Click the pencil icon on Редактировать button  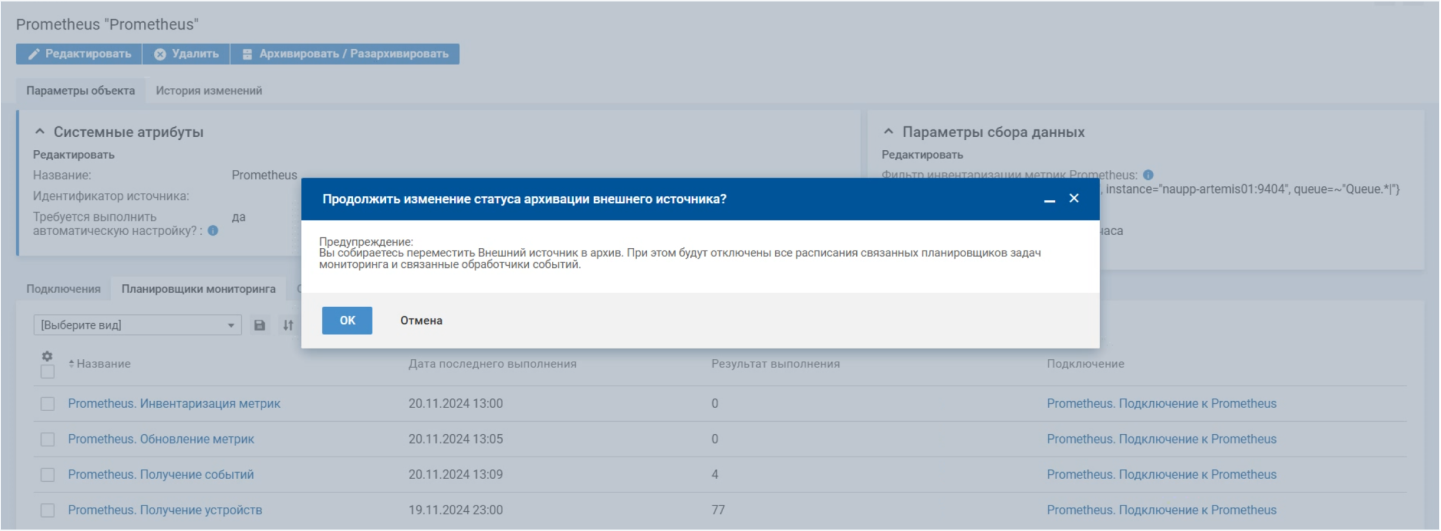pyautogui.click(x=33, y=54)
